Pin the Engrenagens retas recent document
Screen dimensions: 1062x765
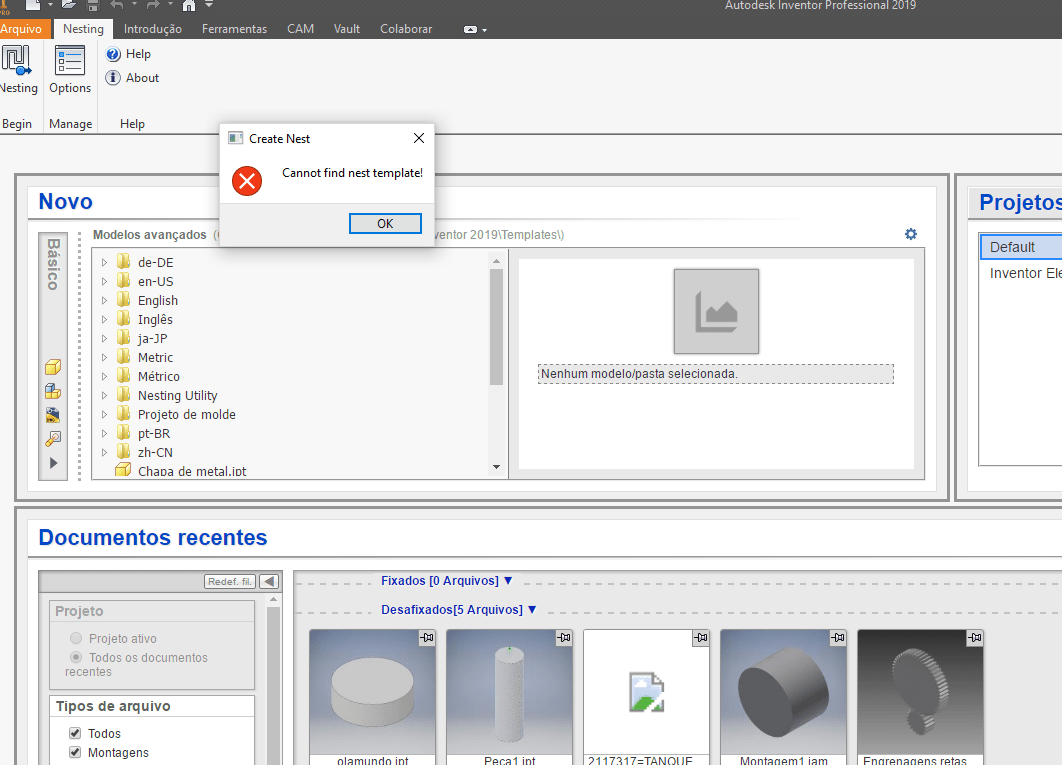[975, 638]
